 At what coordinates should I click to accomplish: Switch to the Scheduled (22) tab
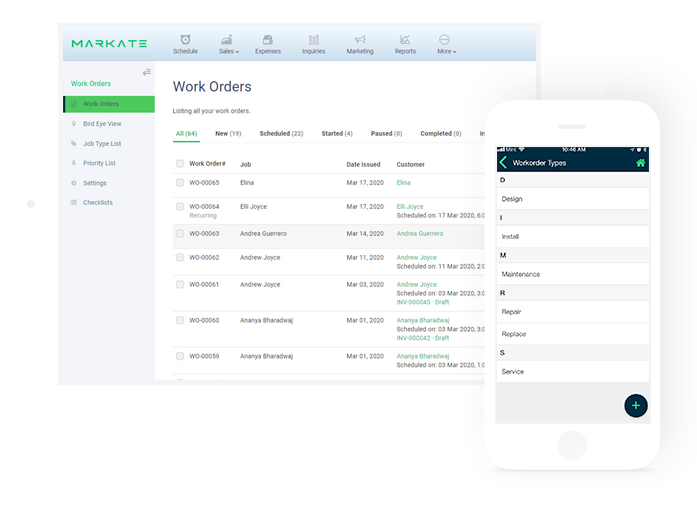(x=281, y=133)
